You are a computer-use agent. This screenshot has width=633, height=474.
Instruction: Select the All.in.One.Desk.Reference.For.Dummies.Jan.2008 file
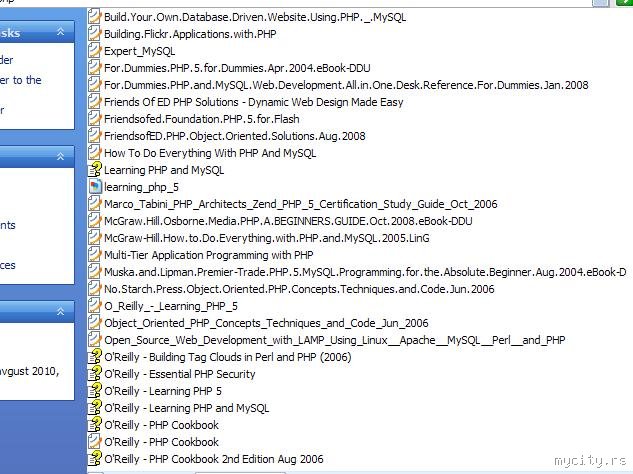click(x=346, y=85)
